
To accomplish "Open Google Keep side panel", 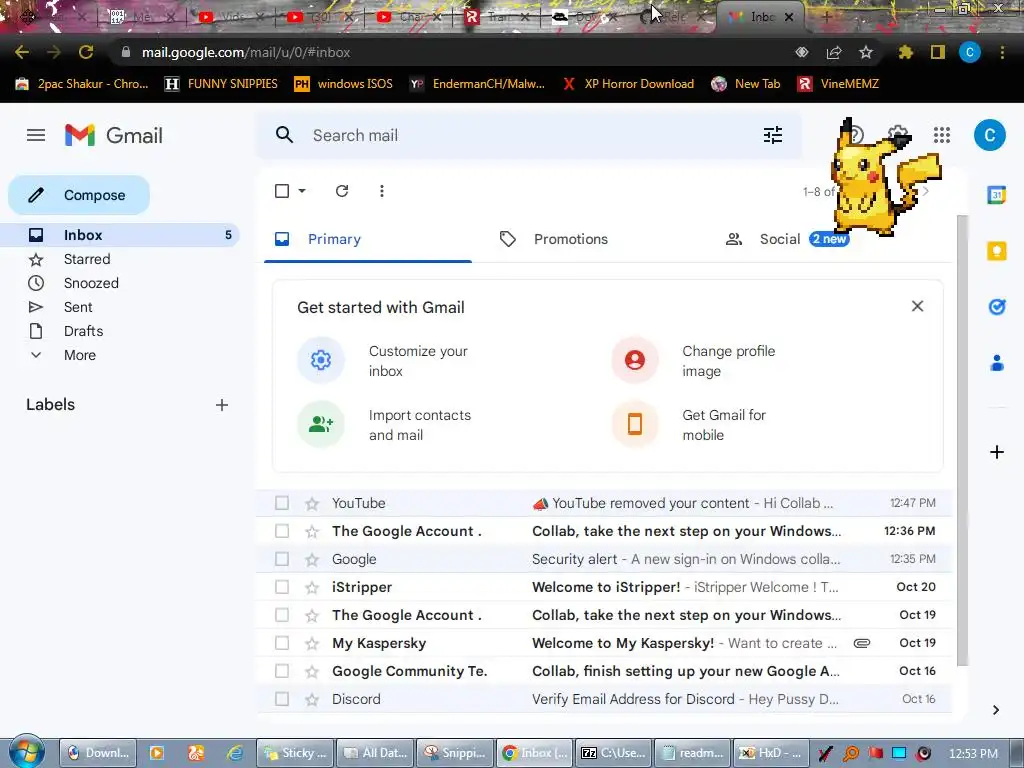I will (x=997, y=251).
